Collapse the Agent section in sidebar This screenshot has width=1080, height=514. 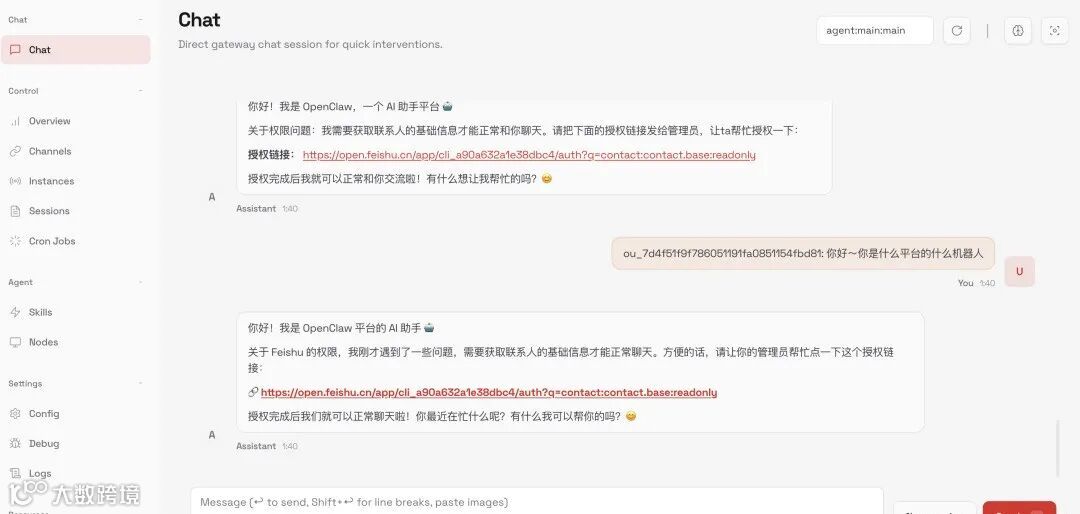click(141, 282)
